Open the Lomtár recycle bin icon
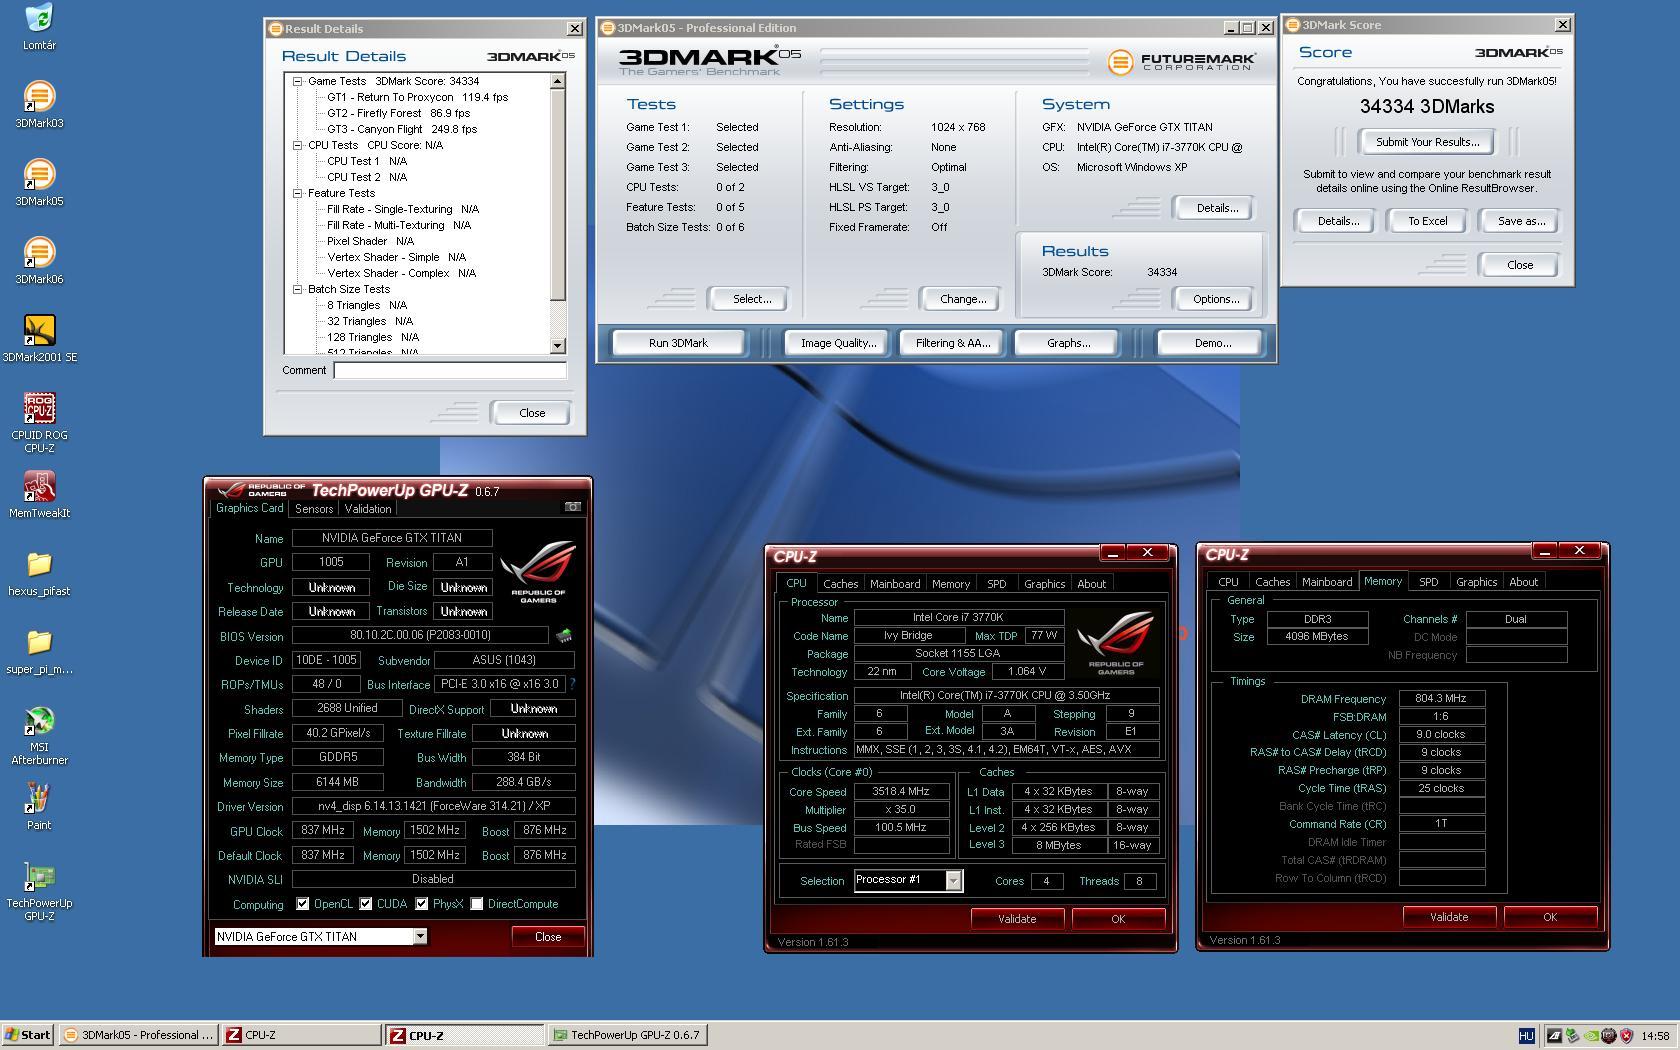Viewport: 1680px width, 1050px height. click(39, 27)
